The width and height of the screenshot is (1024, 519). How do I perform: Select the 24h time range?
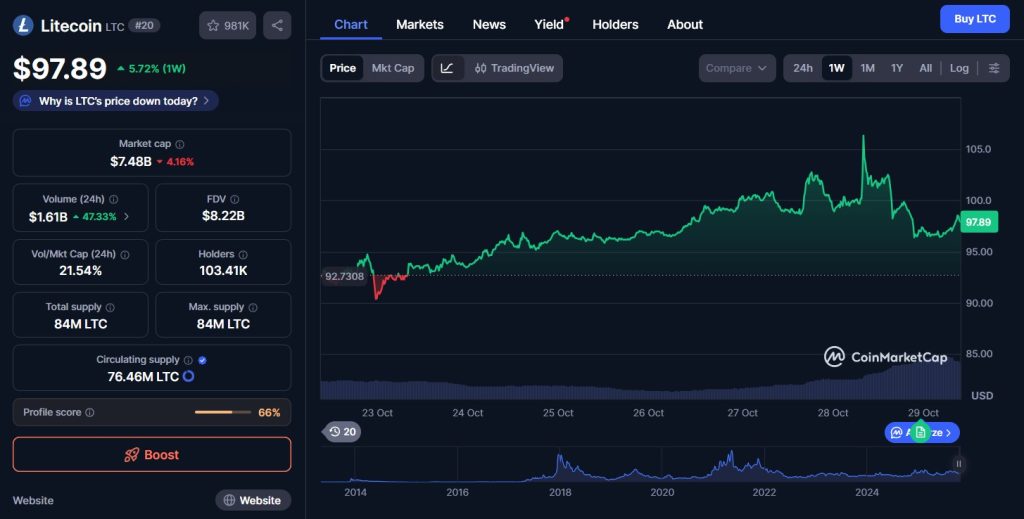802,68
